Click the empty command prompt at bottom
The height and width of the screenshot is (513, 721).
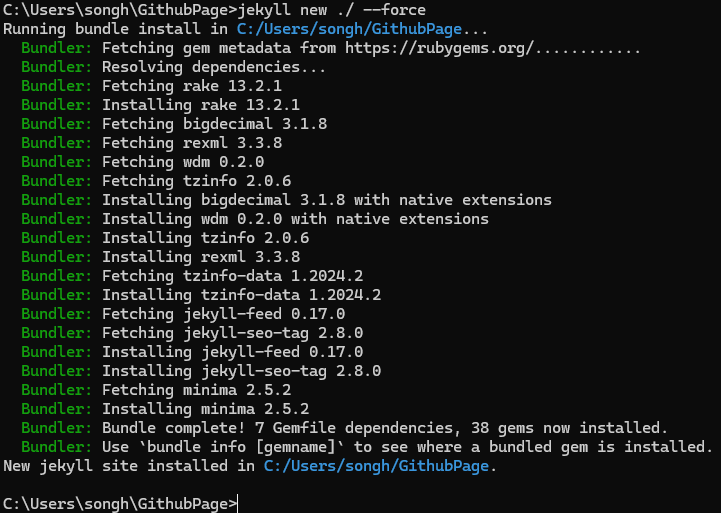coord(120,504)
